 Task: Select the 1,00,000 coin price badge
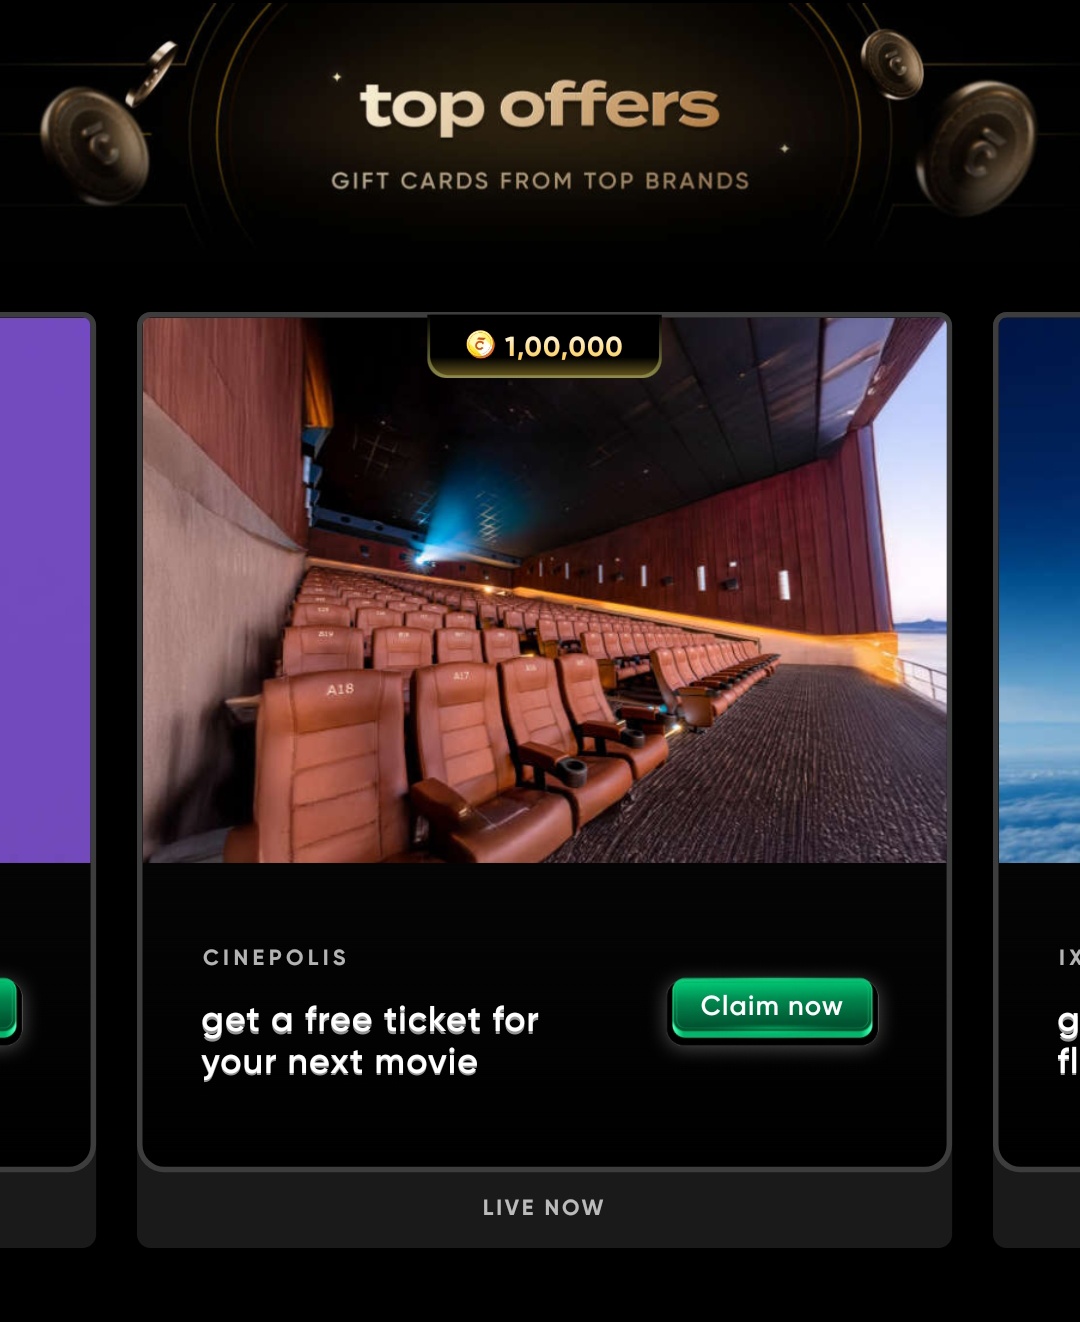(x=544, y=346)
